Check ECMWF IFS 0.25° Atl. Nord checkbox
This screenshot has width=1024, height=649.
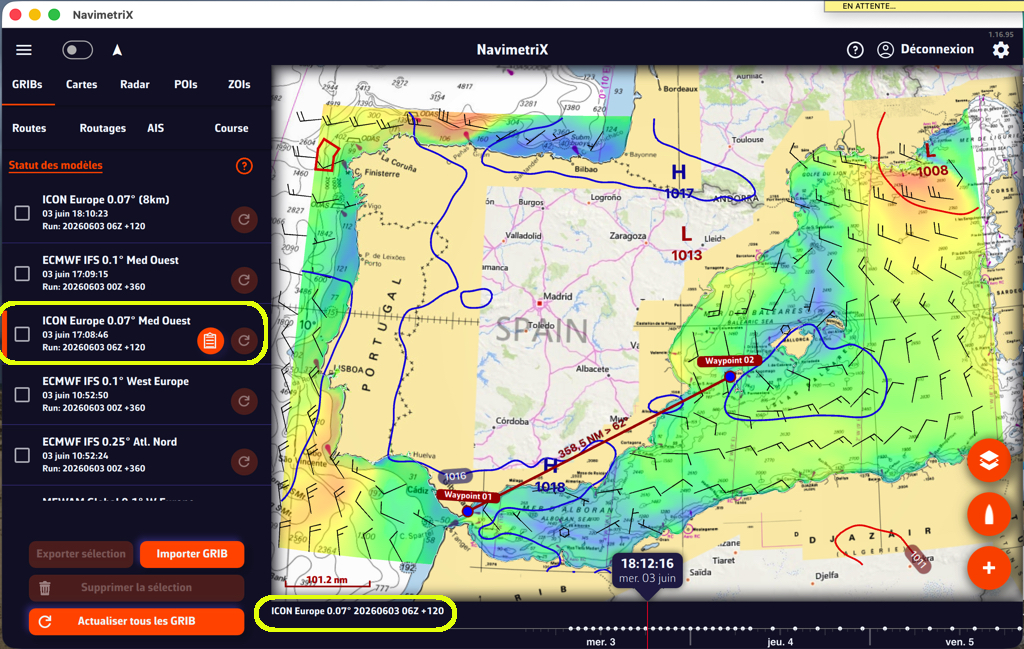(22, 455)
